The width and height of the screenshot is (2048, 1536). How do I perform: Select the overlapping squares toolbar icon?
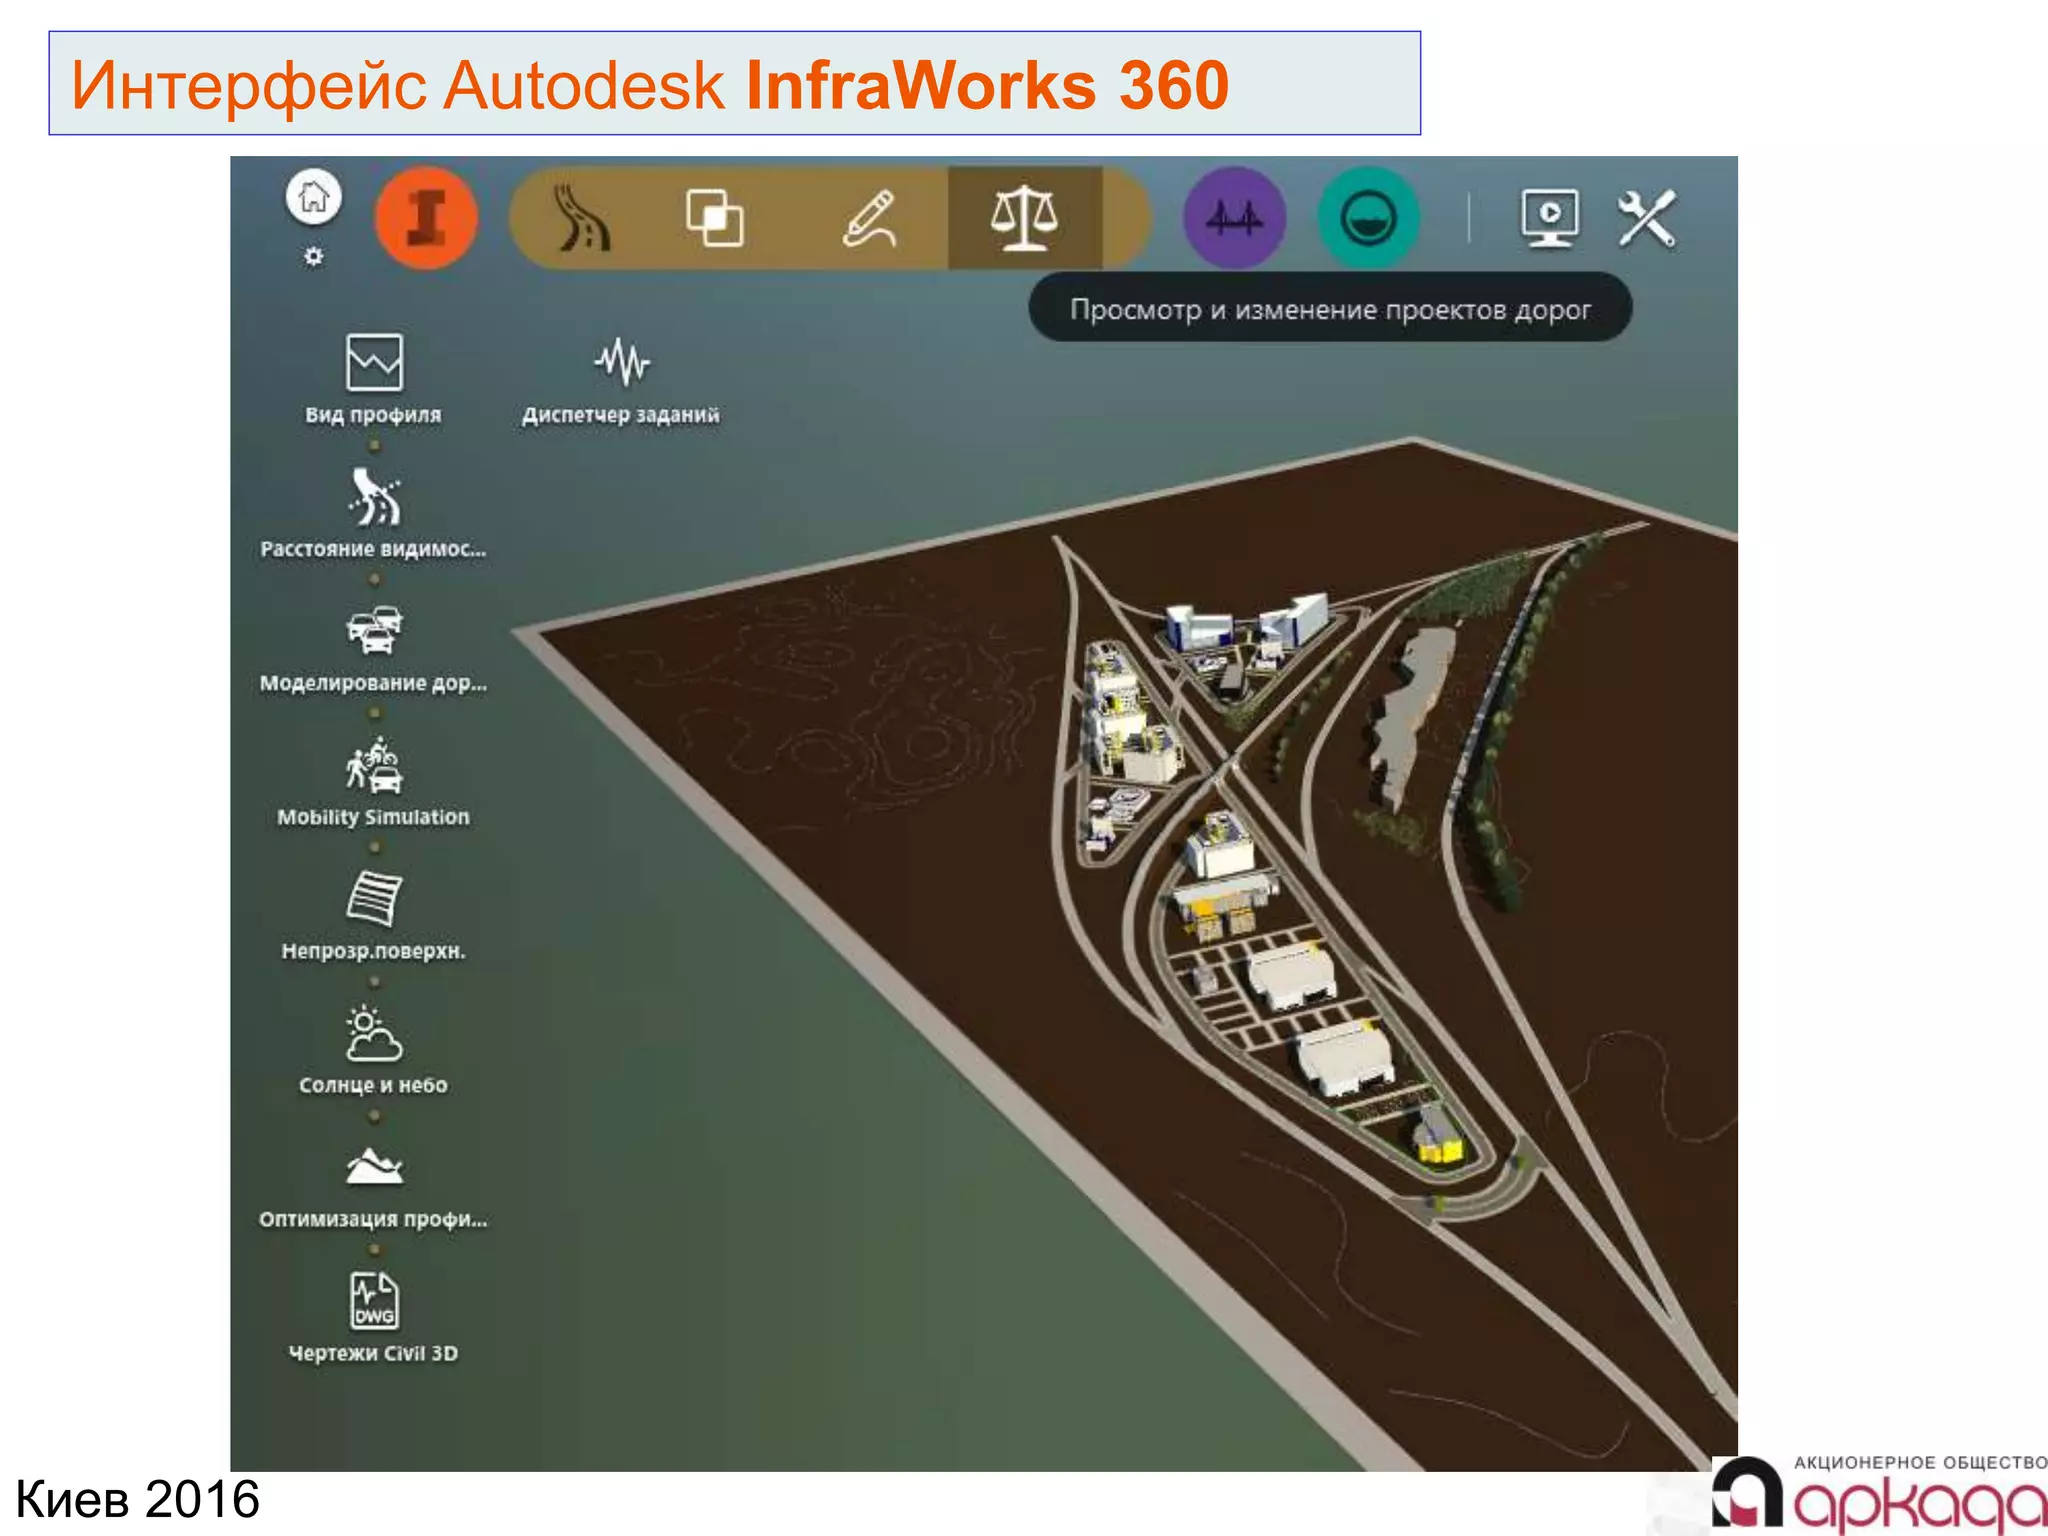[714, 217]
